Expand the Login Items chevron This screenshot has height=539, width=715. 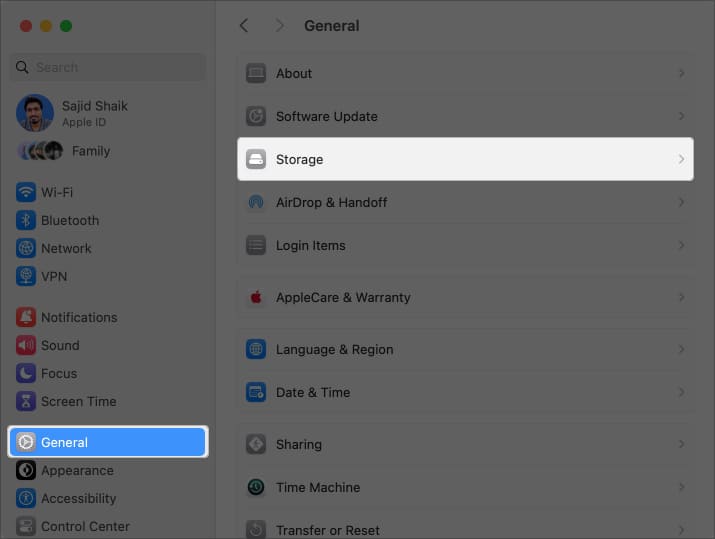[x=681, y=245]
